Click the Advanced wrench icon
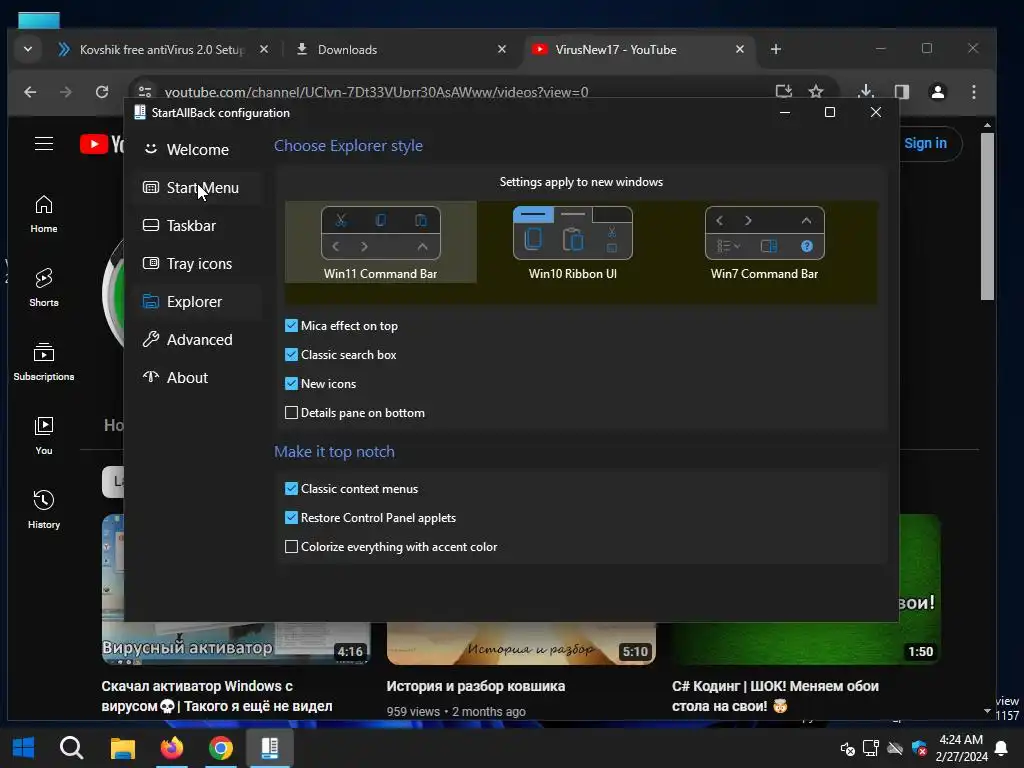This screenshot has width=1024, height=768. click(x=151, y=339)
